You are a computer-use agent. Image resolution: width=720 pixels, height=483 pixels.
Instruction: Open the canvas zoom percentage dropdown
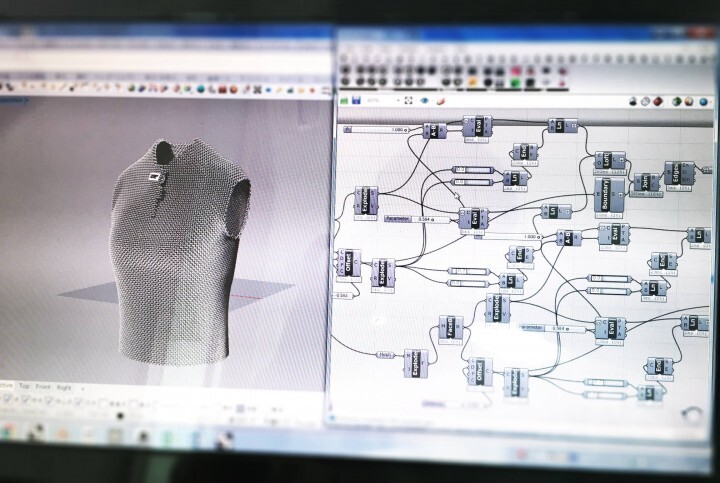[384, 100]
